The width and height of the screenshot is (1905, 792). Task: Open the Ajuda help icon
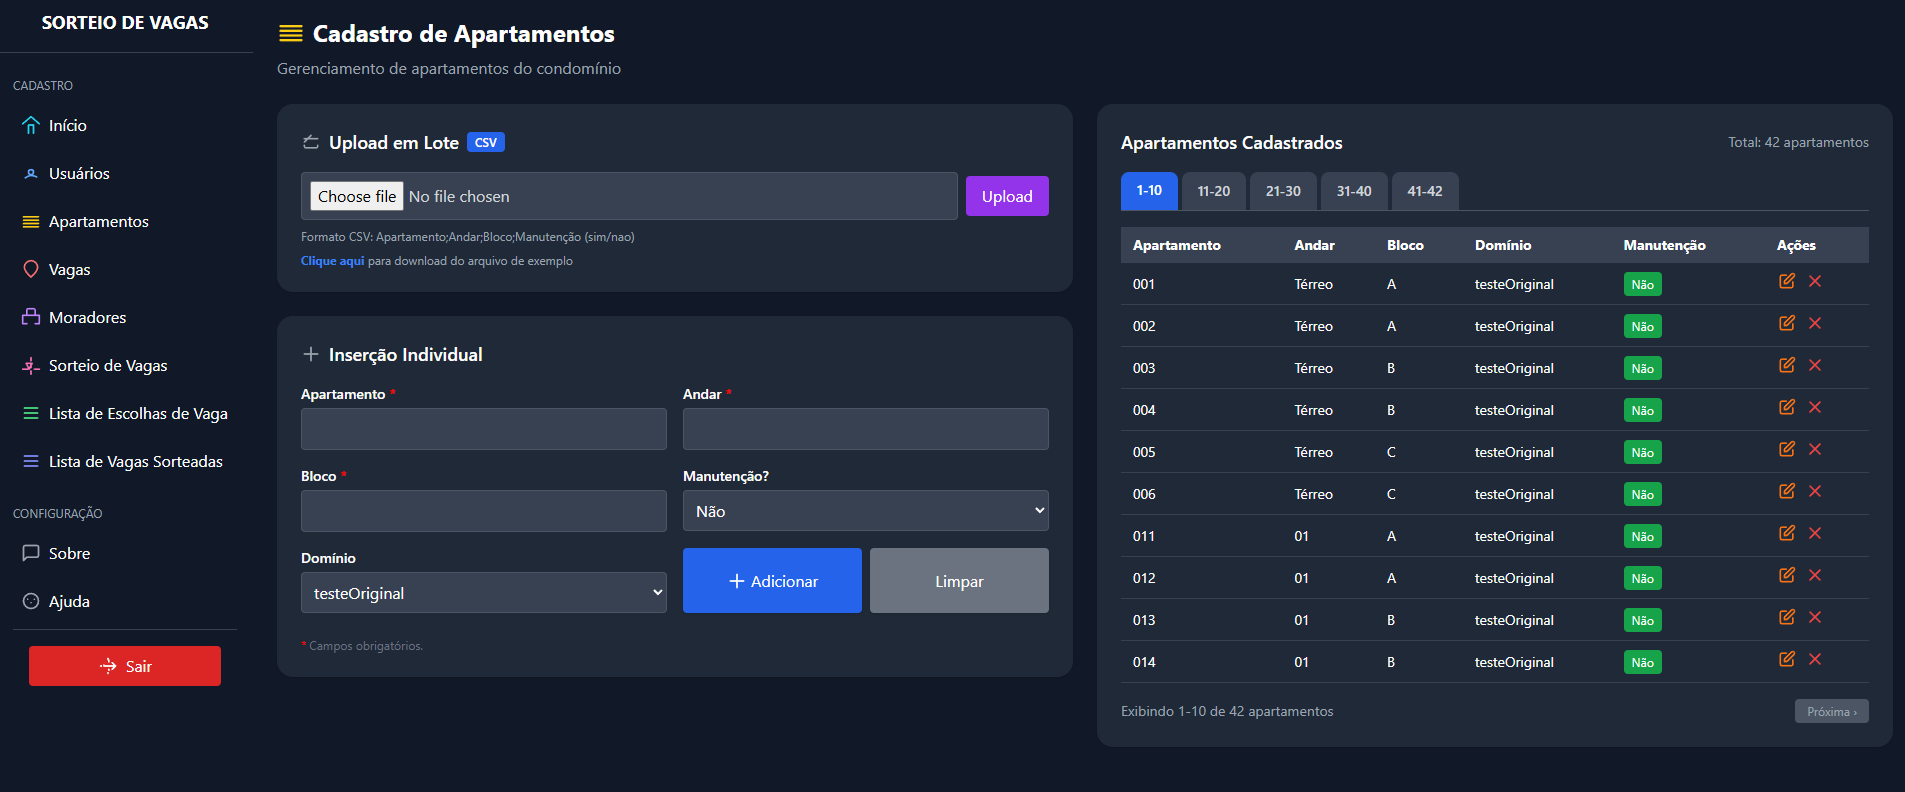click(31, 601)
